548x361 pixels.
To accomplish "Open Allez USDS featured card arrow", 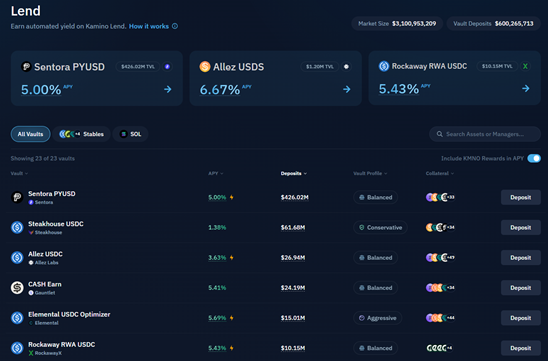I will (347, 89).
